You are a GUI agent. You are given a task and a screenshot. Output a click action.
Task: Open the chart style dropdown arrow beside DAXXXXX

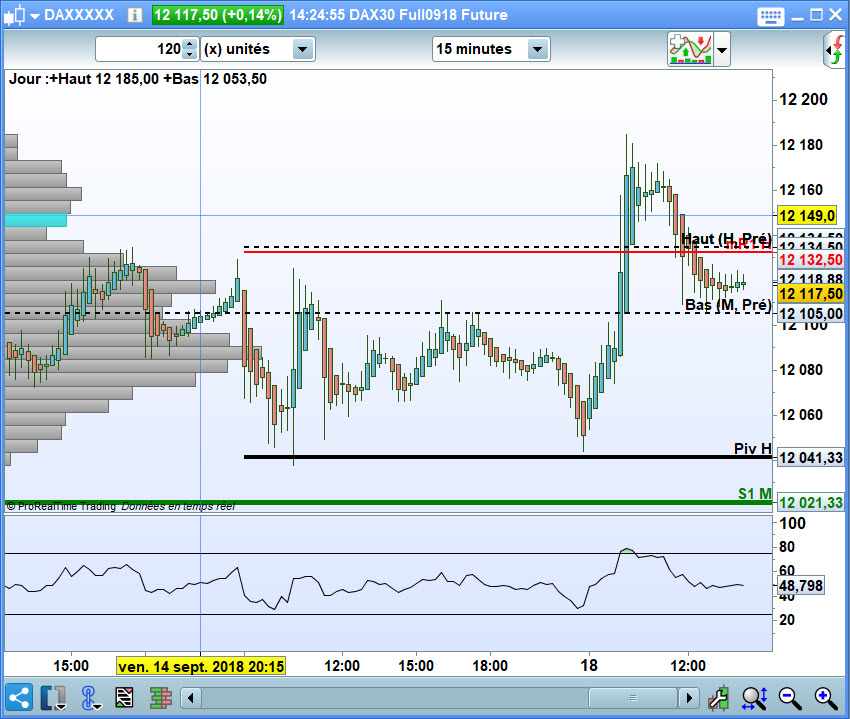35,16
